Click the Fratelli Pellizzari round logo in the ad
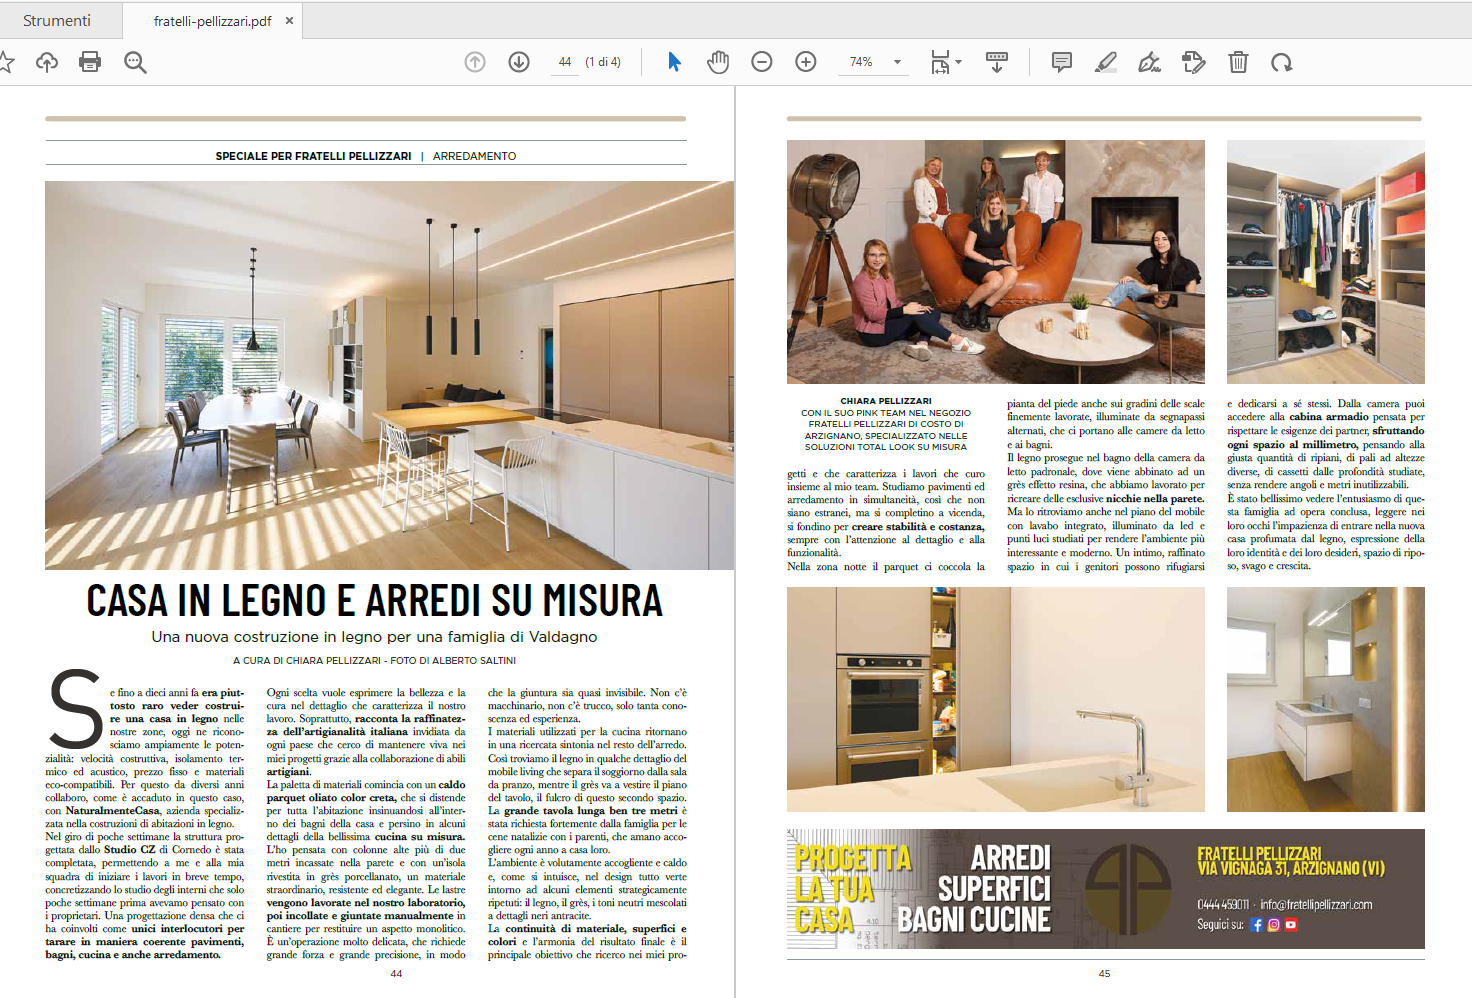The image size is (1472, 998). tap(1129, 889)
